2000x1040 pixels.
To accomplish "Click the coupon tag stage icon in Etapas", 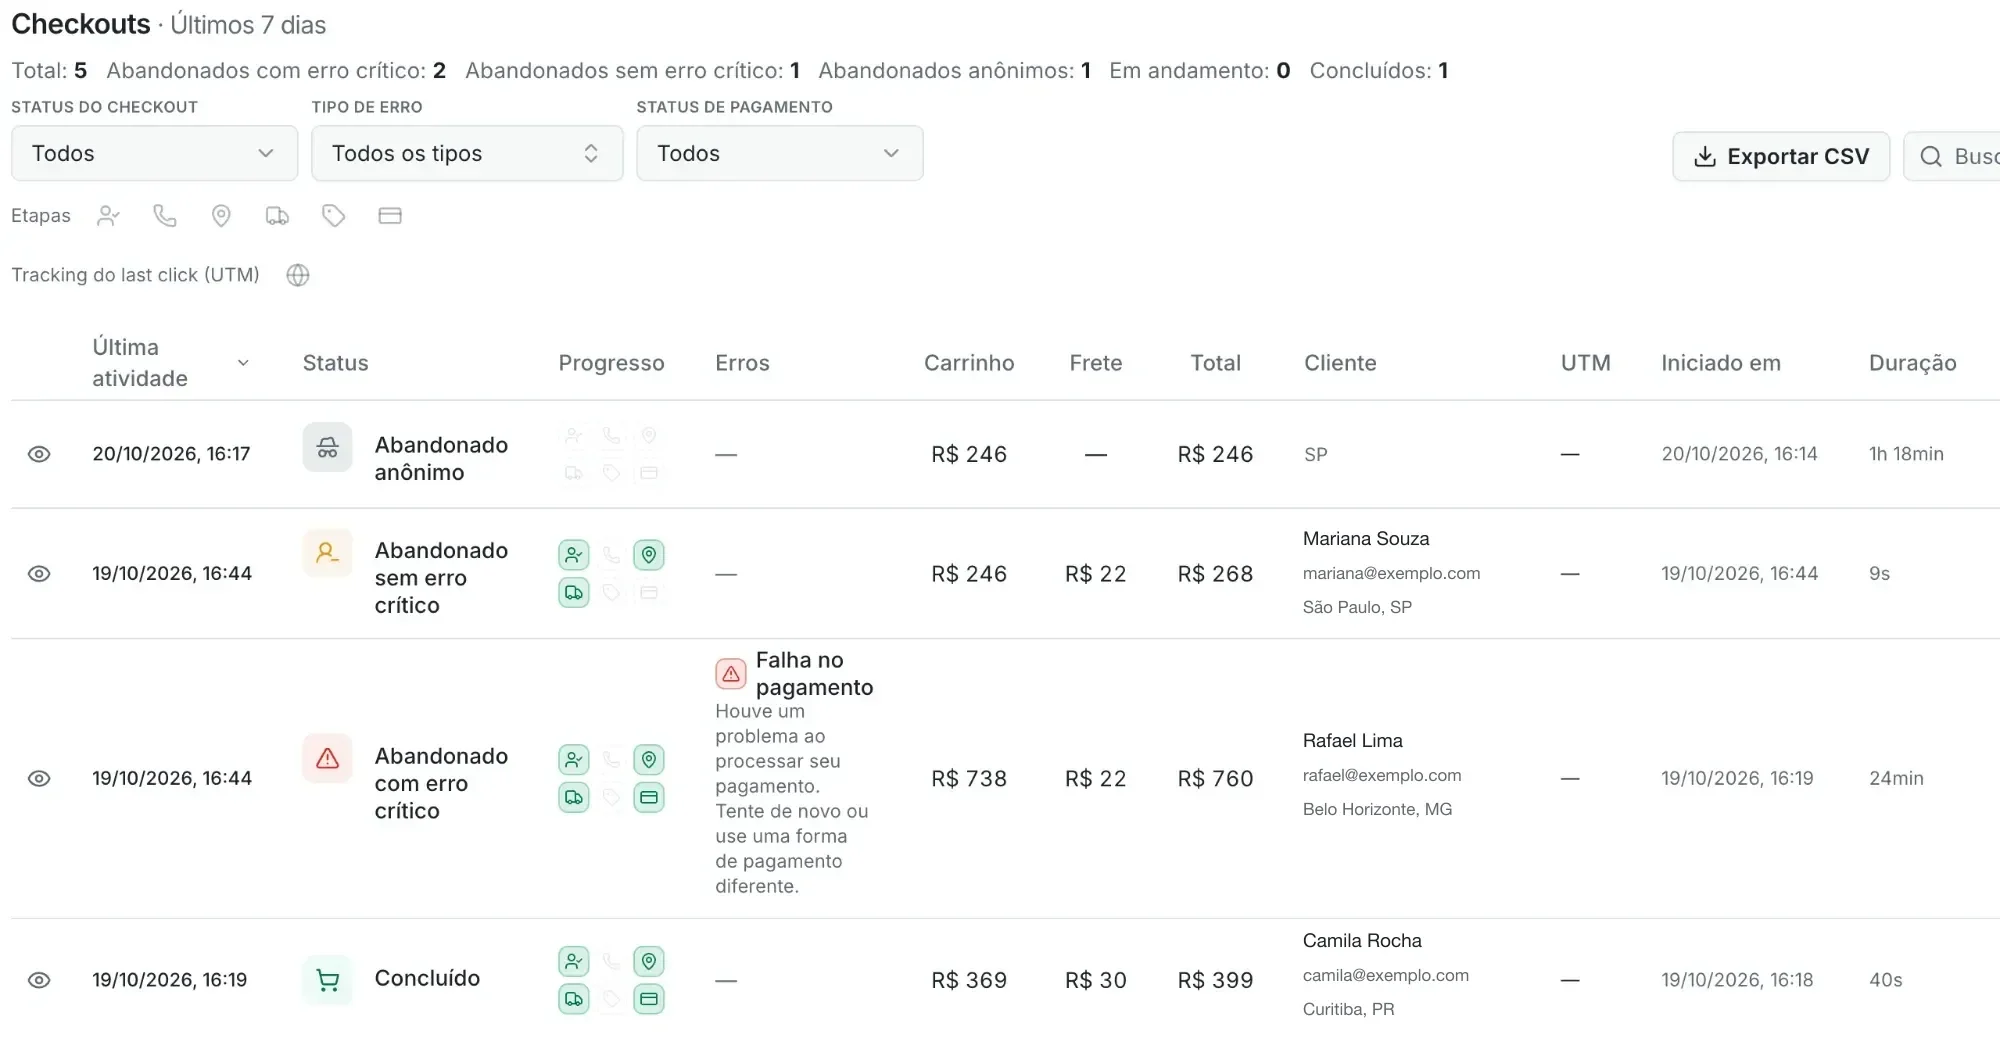I will (x=334, y=216).
